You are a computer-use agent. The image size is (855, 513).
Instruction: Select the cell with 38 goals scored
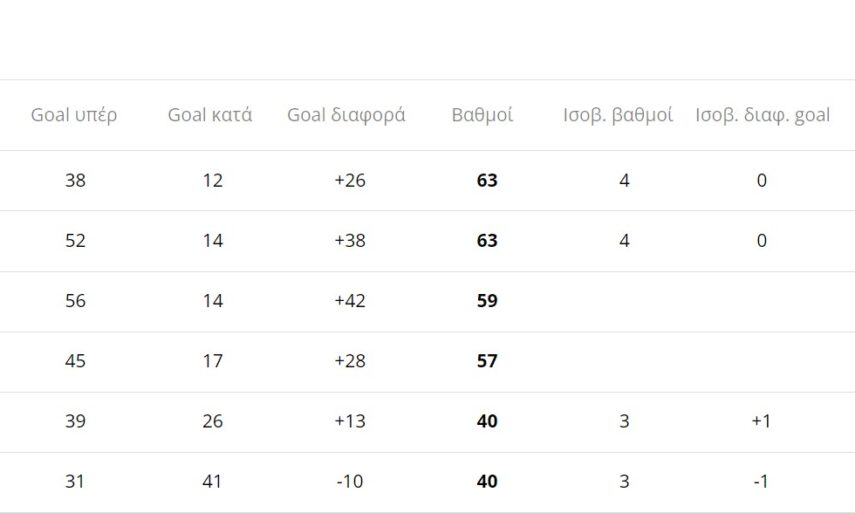pyautogui.click(x=75, y=181)
